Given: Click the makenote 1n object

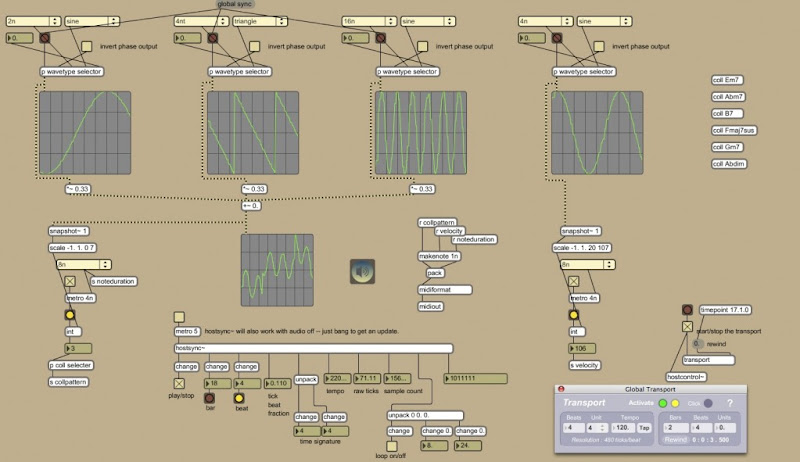Looking at the screenshot, I should [x=439, y=256].
